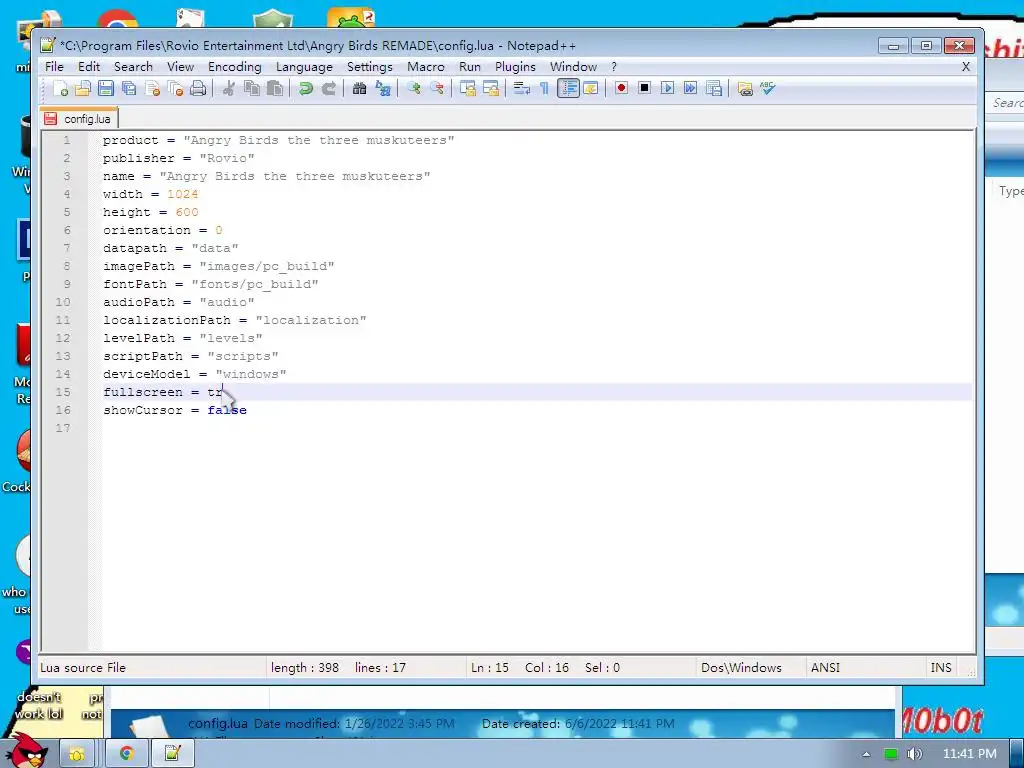1024x768 pixels.
Task: Click the Close All toolbar icon
Action: click(175, 88)
